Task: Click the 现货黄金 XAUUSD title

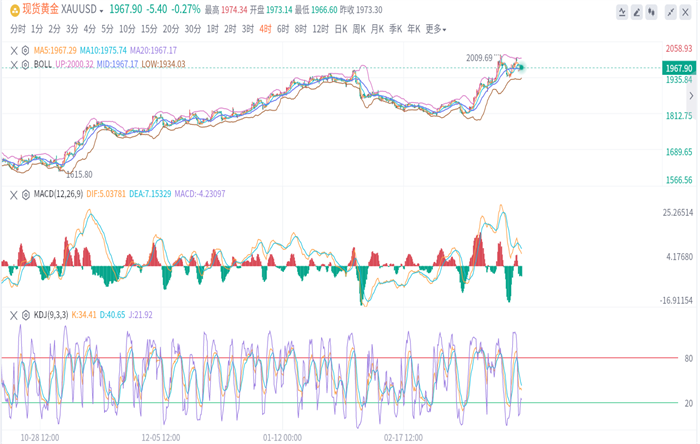Action: point(59,9)
